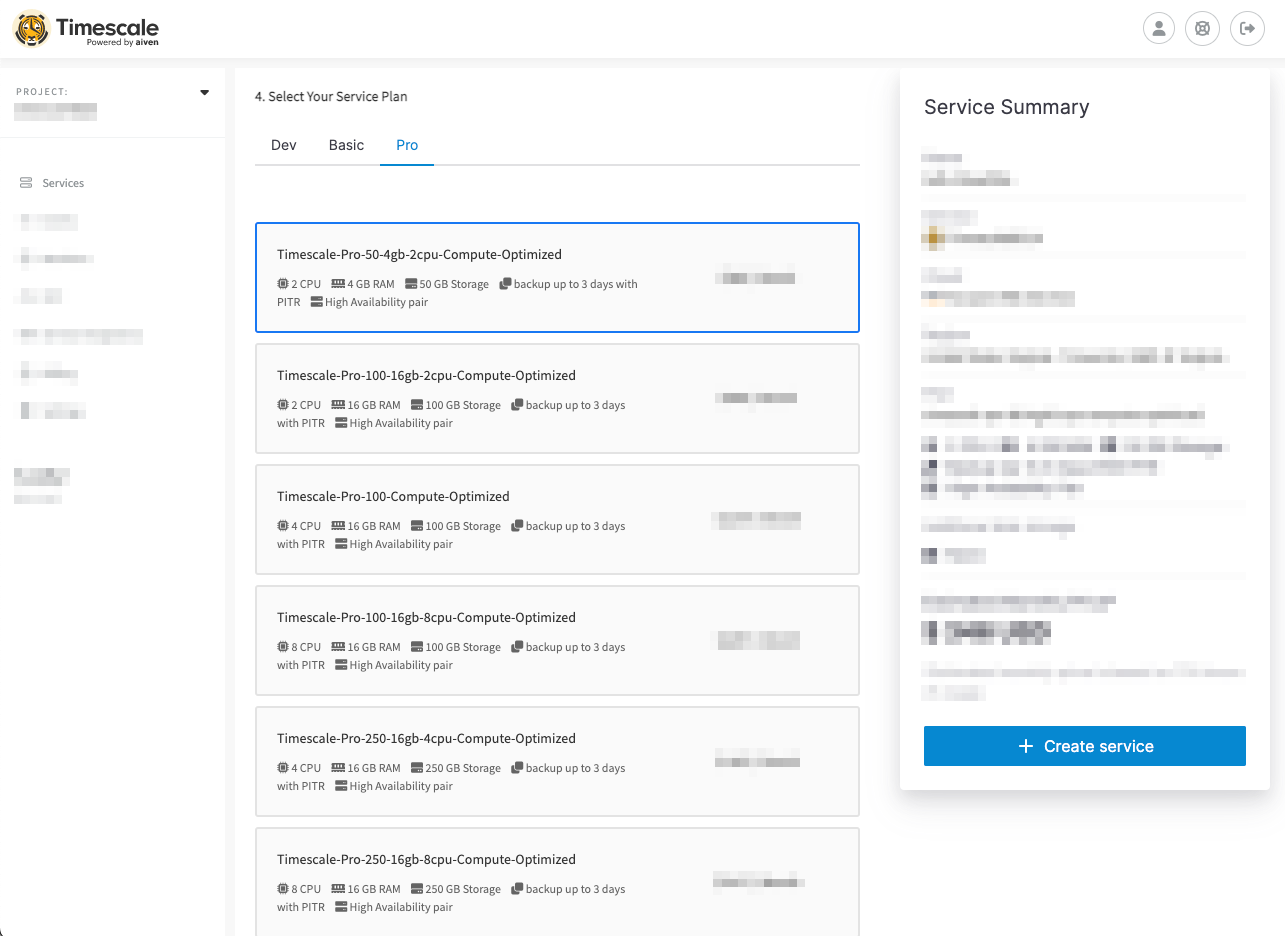Choose the Timescale-Pro-100-16gb-2cpu-Compute-Optimized plan title
Image resolution: width=1285 pixels, height=936 pixels.
click(426, 375)
